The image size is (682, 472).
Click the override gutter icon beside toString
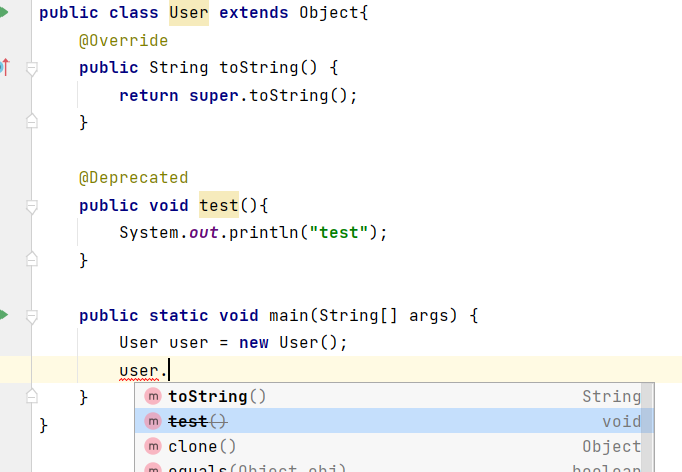click(5, 68)
